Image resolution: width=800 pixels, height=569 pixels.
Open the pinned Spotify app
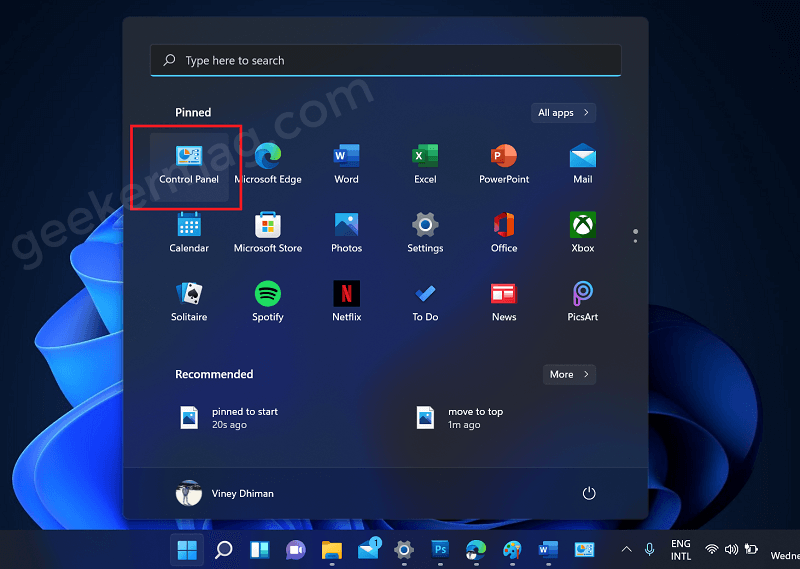[x=268, y=302]
